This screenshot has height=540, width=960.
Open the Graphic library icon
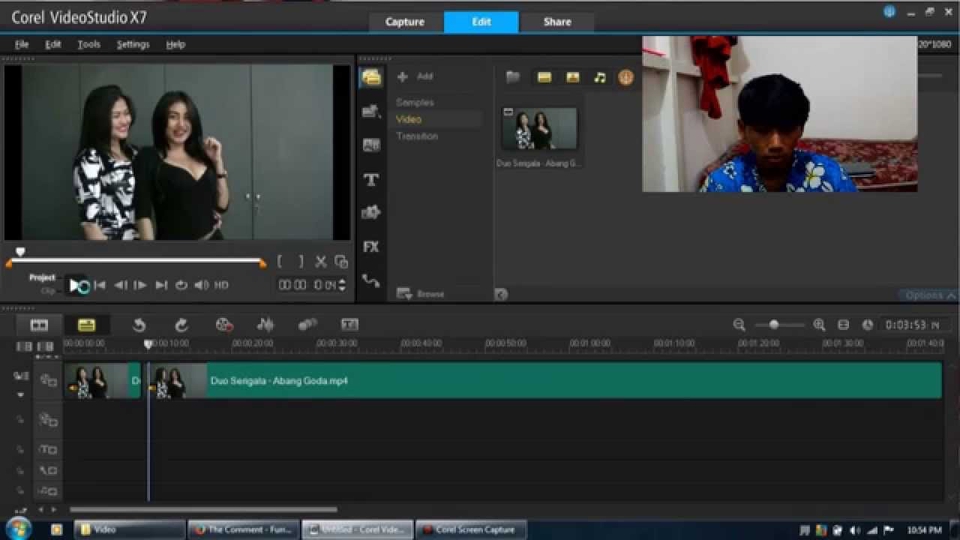371,213
